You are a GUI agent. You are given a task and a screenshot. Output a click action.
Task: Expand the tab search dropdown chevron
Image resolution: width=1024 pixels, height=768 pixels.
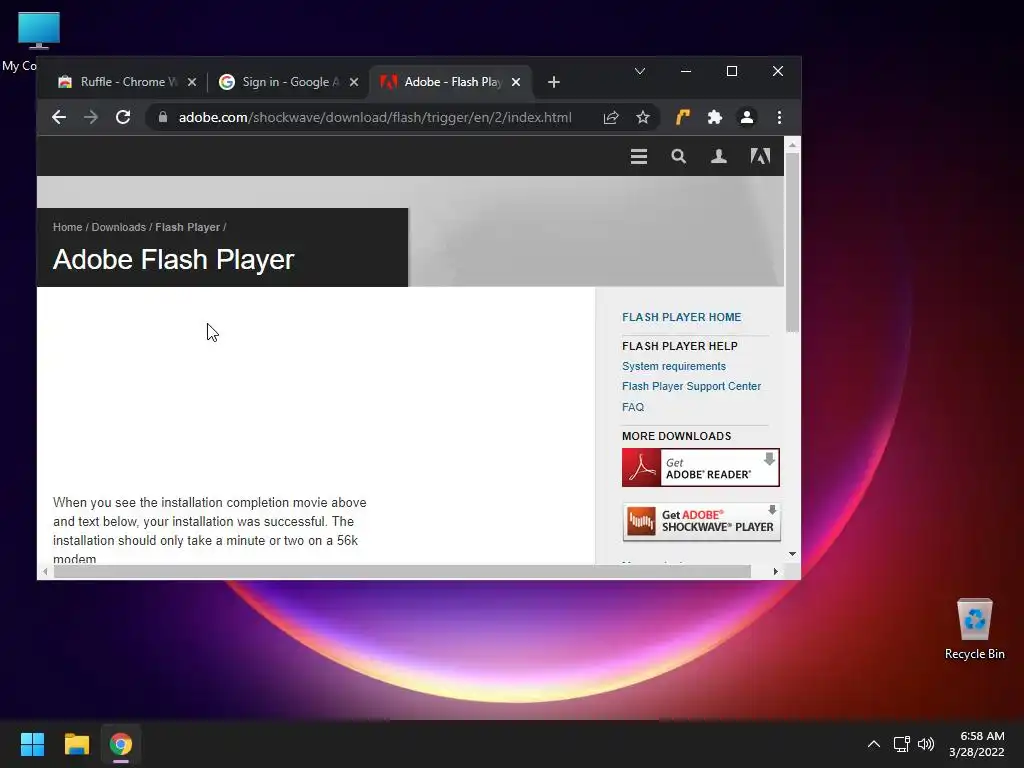640,71
